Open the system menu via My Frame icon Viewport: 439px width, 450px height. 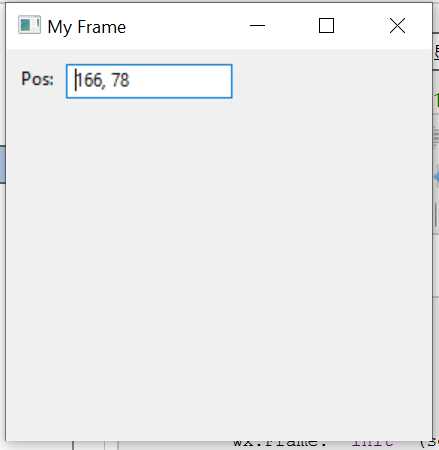[29, 25]
